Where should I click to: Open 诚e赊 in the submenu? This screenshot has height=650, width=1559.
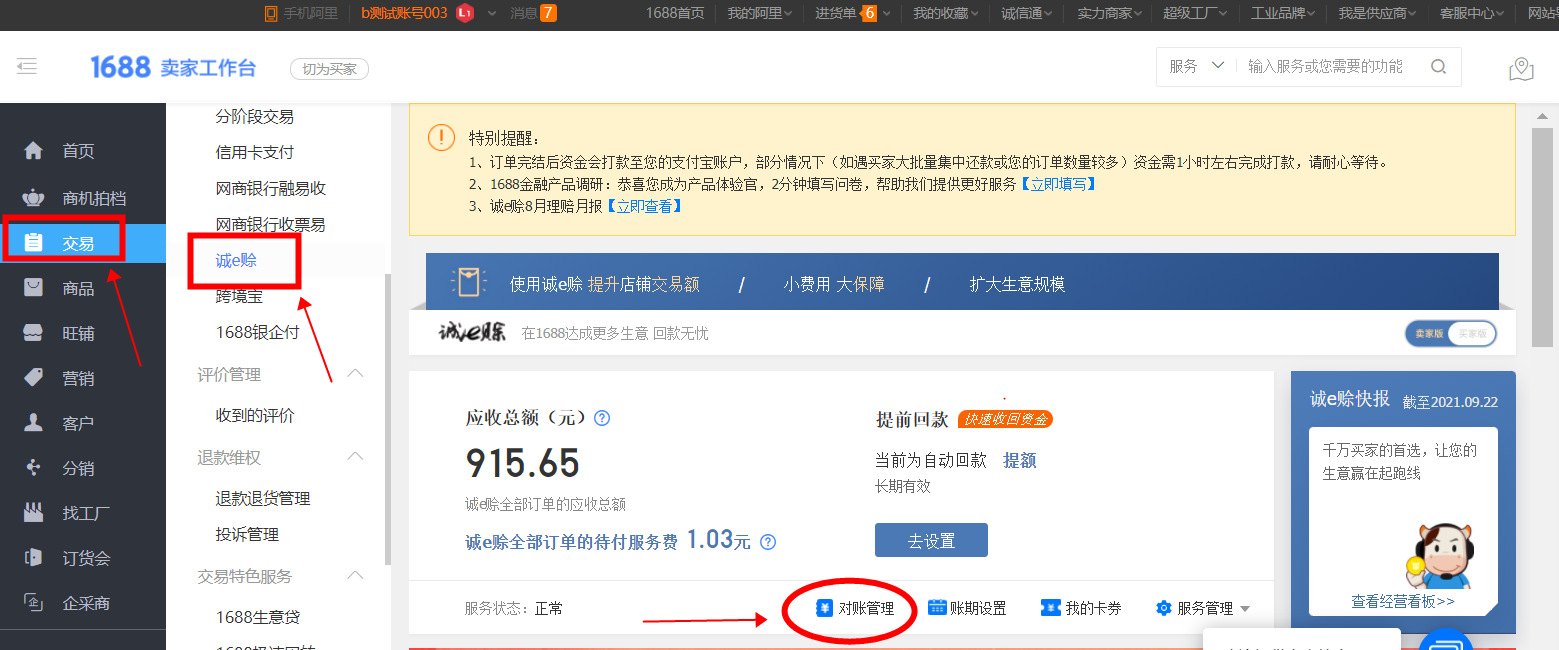(x=237, y=261)
